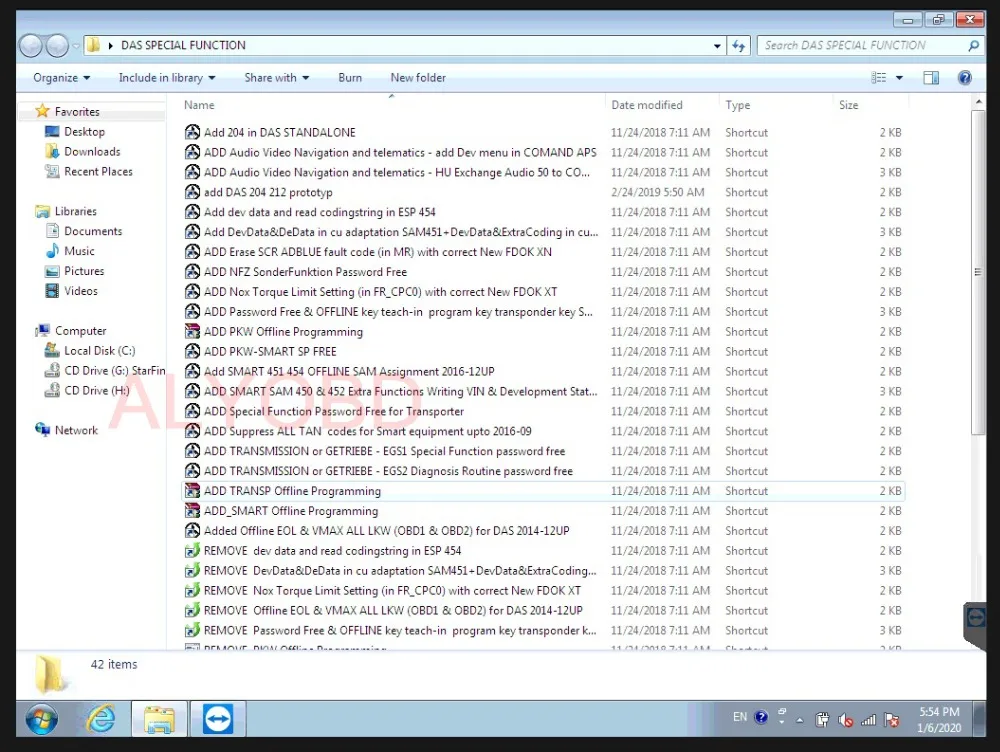Open the Organize menu
This screenshot has height=752, width=1000.
(x=61, y=78)
